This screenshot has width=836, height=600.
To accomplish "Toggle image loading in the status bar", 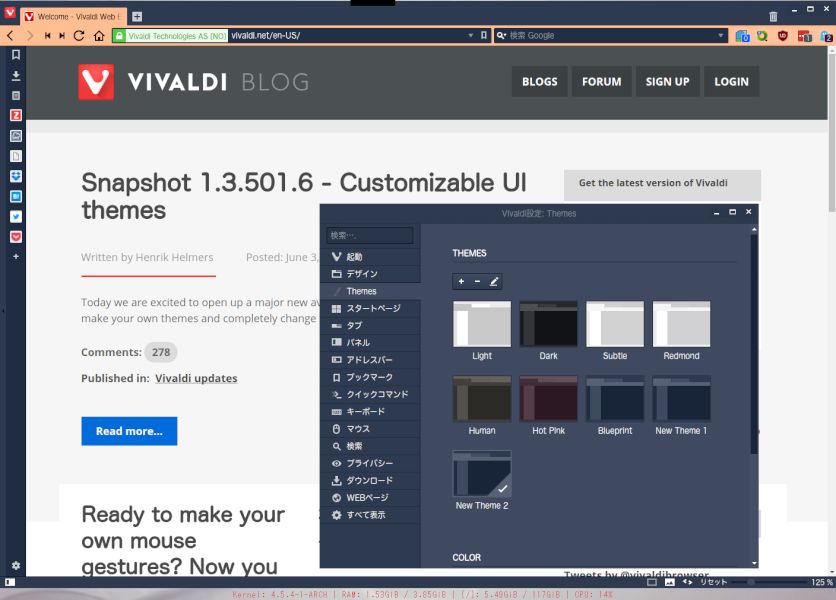I will [670, 582].
